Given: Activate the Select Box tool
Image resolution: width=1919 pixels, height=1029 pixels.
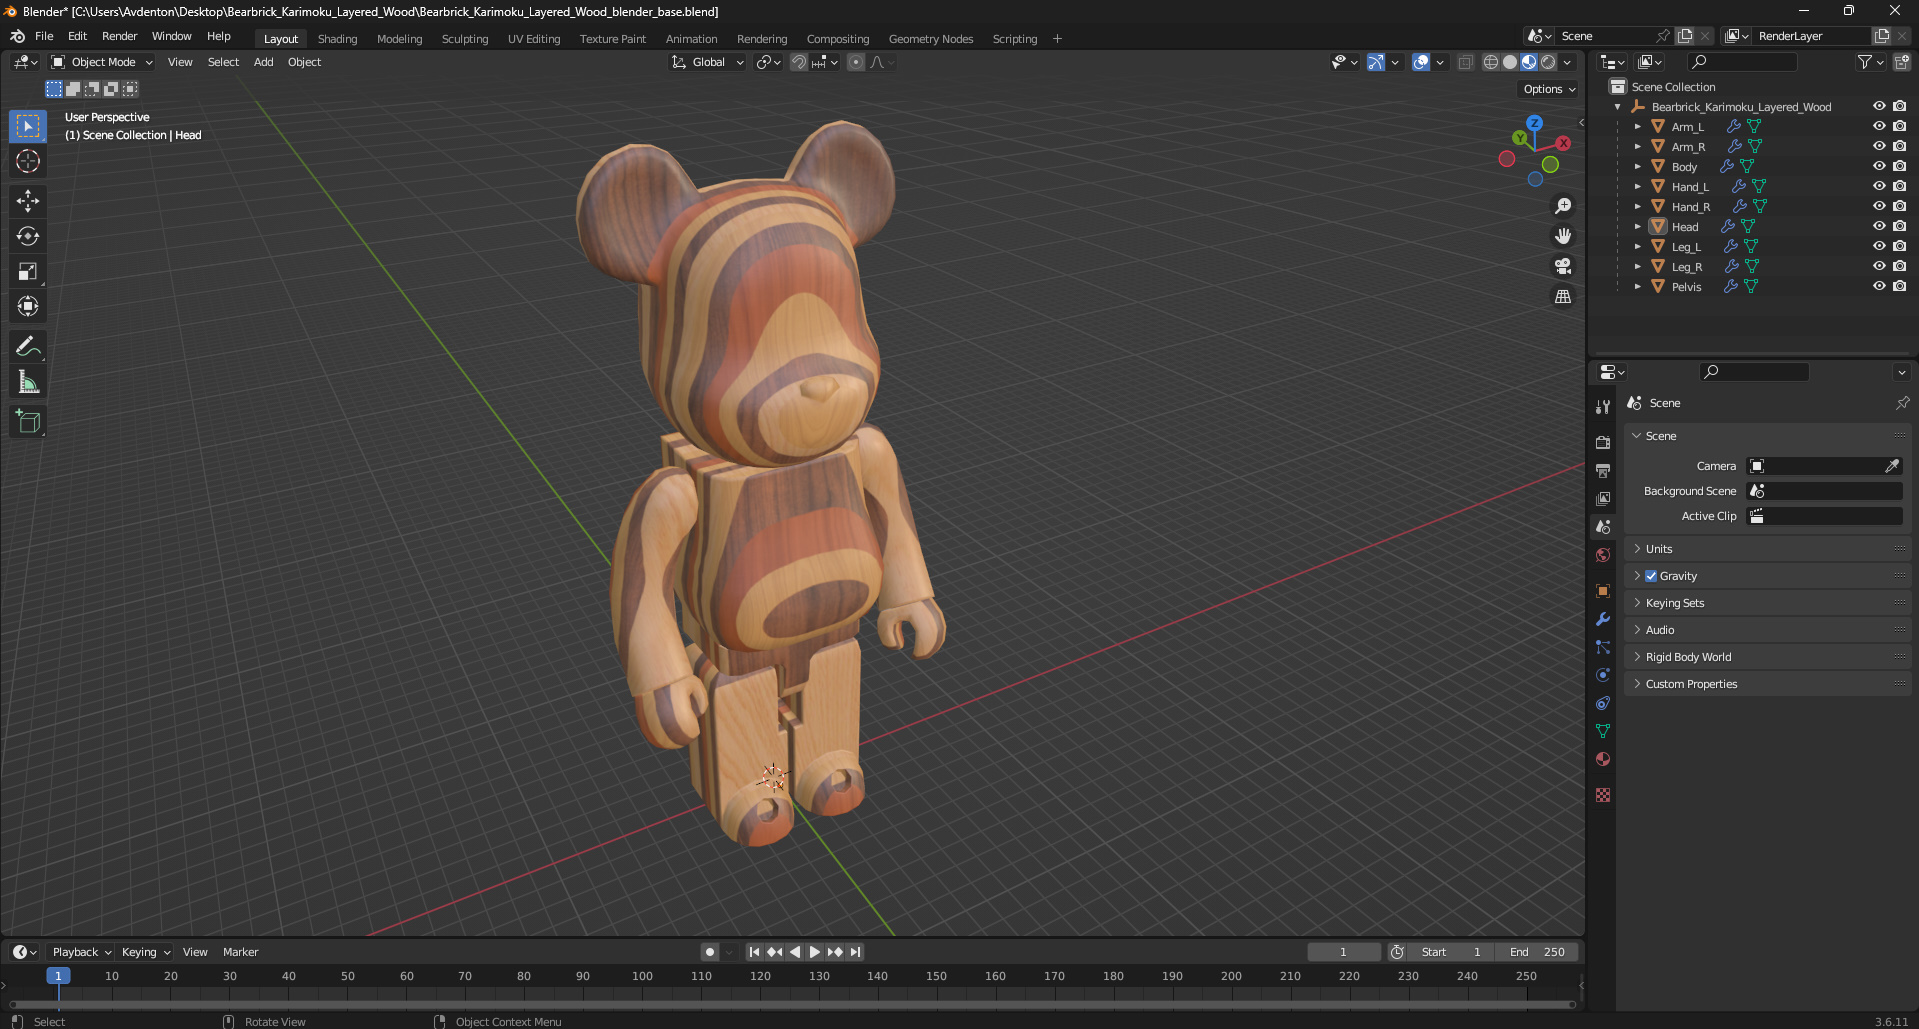Looking at the screenshot, I should coord(28,126).
